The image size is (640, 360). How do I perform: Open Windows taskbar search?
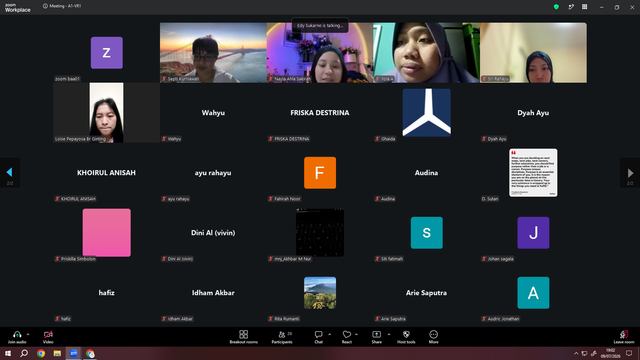tap(24, 353)
